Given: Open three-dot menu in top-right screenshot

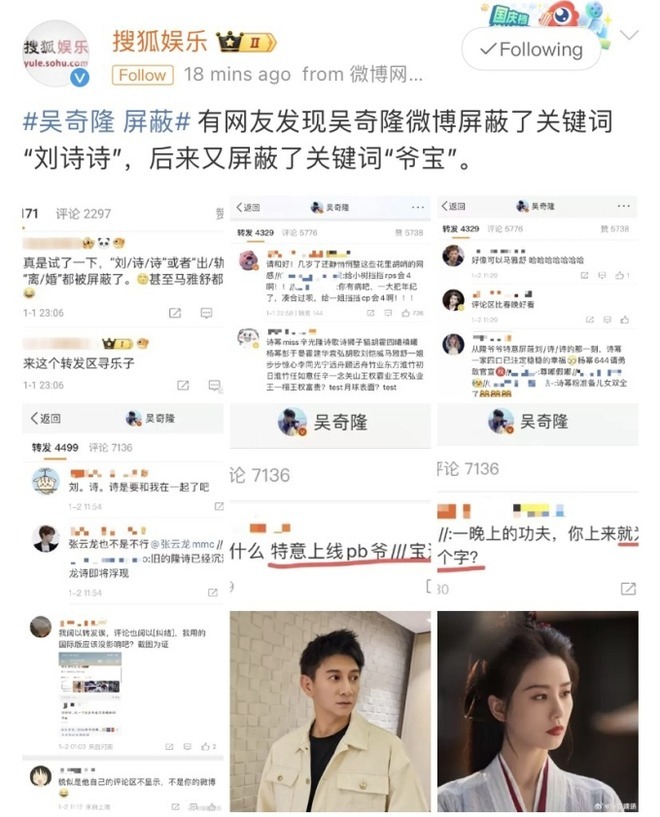Looking at the screenshot, I should (x=624, y=206).
